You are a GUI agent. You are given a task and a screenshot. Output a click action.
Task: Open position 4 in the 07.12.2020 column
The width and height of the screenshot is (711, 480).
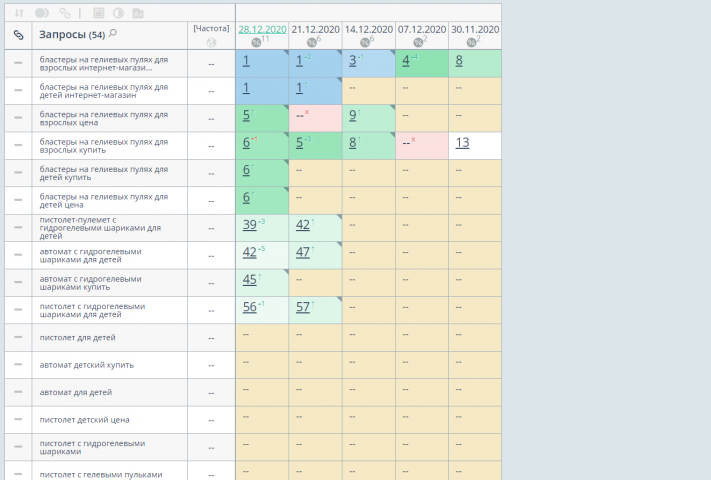point(406,60)
